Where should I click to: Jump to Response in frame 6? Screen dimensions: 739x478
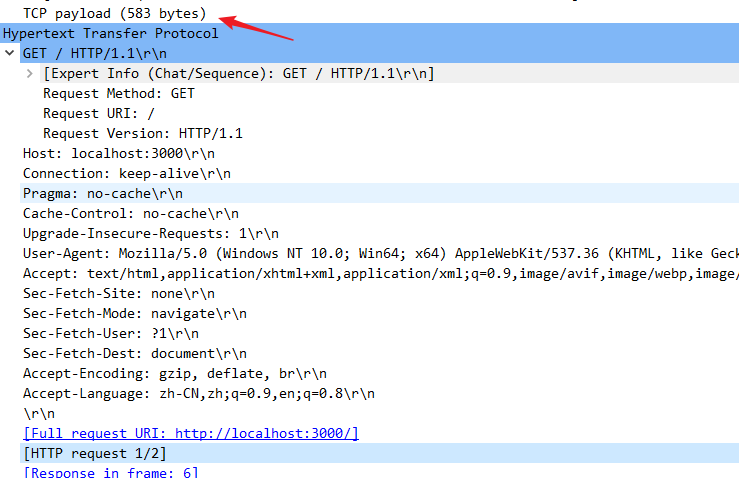pyautogui.click(x=110, y=472)
